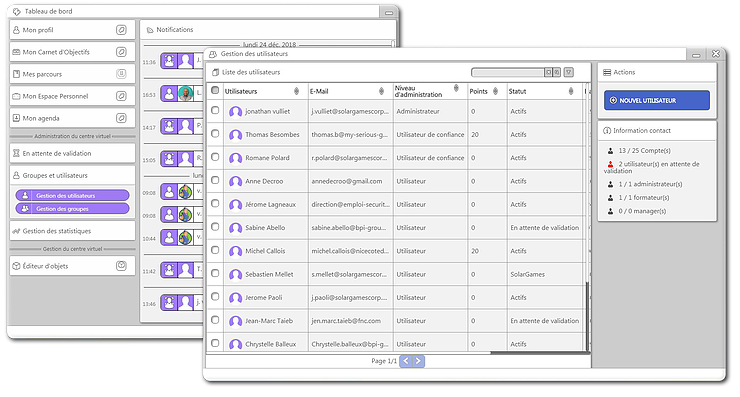Open Mon profil in Tableau de bord
The height and width of the screenshot is (397, 740).
[72, 30]
